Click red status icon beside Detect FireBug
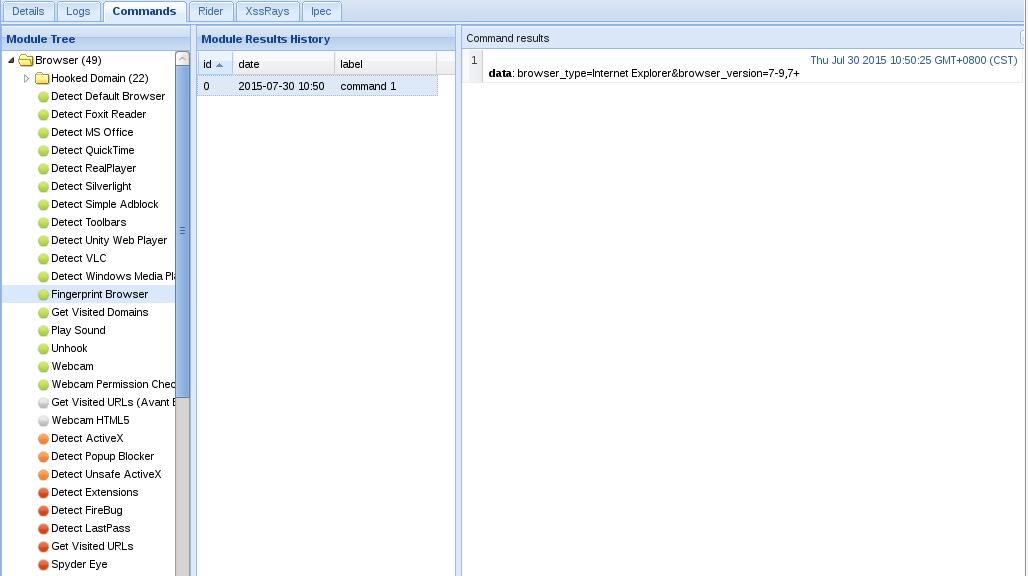 pyautogui.click(x=43, y=511)
